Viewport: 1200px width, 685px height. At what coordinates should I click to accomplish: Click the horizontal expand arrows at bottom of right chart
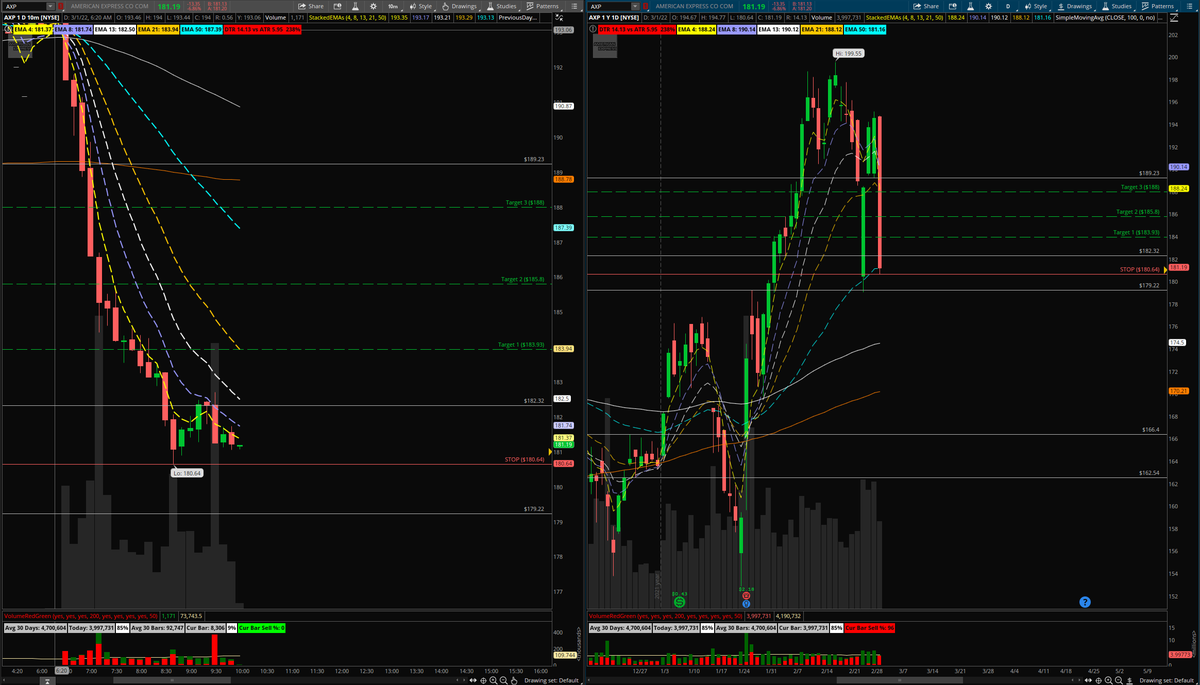coord(1088,680)
